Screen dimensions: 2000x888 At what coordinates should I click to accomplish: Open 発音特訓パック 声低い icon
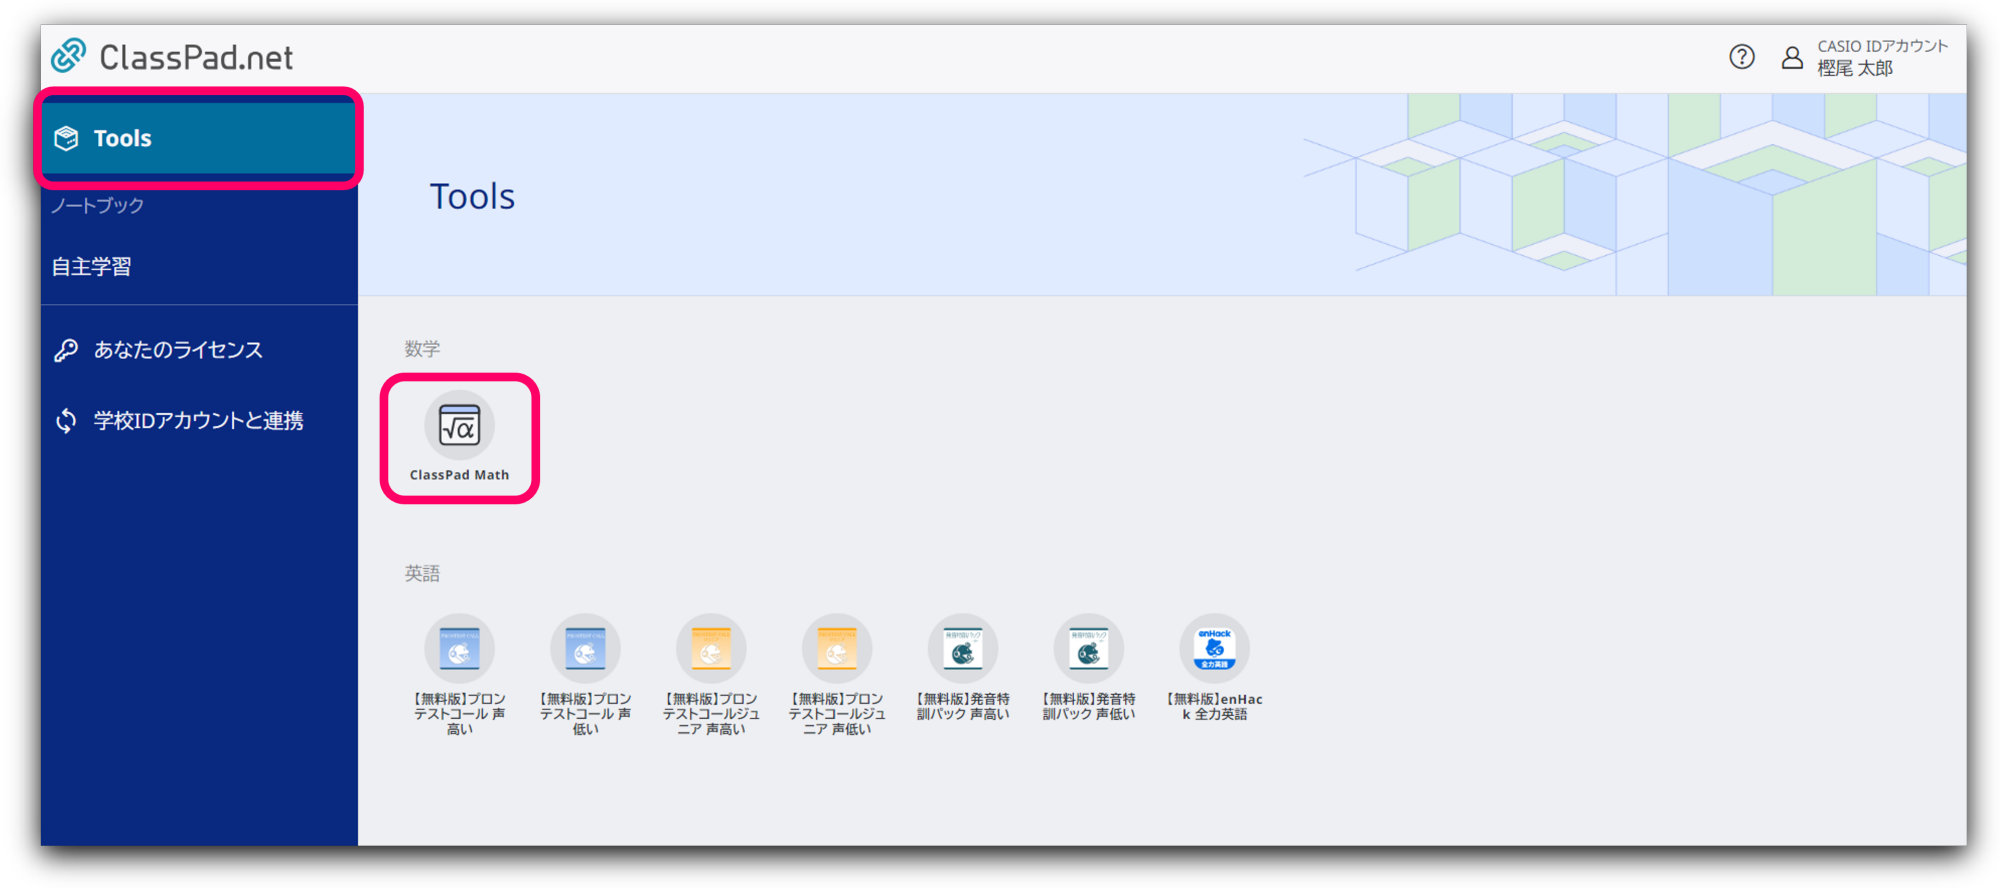tap(1089, 649)
